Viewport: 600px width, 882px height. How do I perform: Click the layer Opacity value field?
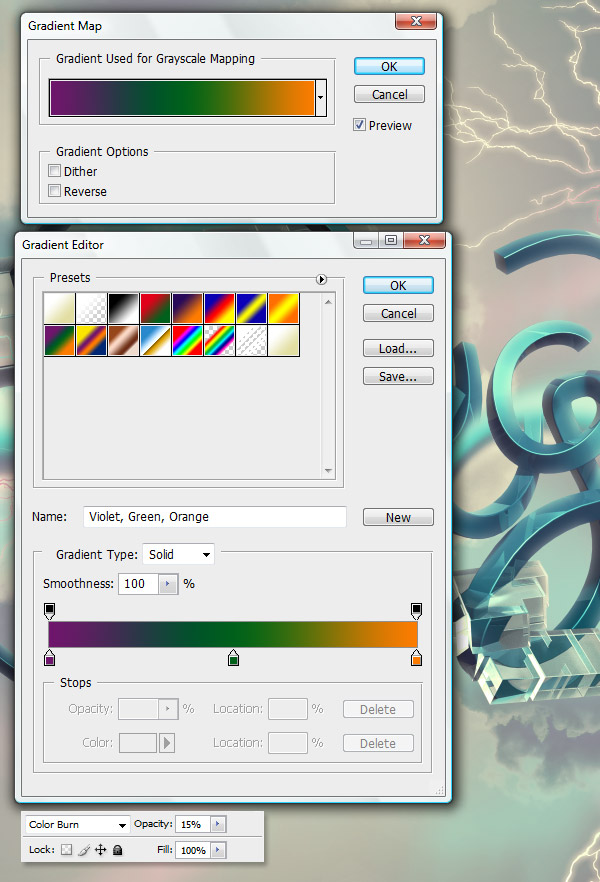click(192, 825)
